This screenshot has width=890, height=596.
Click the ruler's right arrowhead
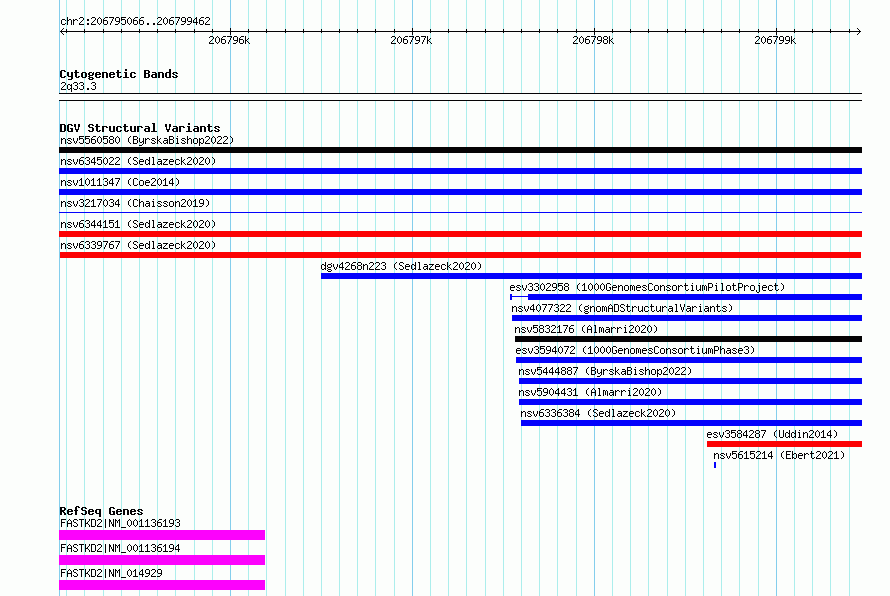(x=859, y=32)
